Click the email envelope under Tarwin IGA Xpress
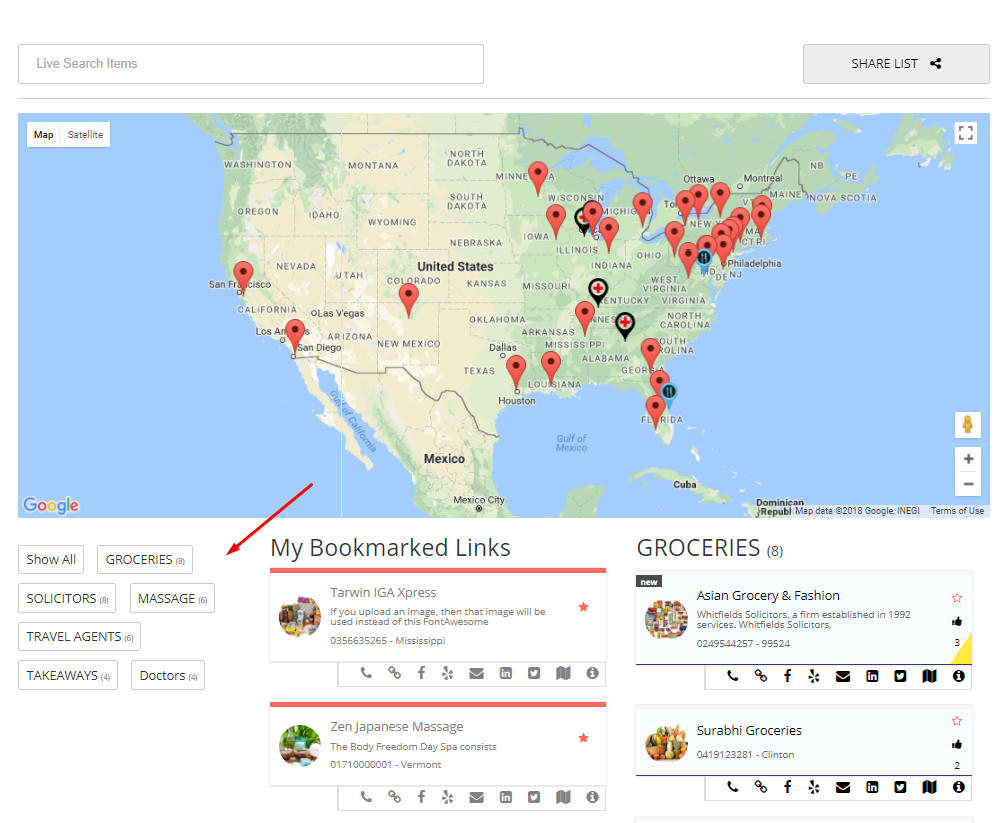 477,673
